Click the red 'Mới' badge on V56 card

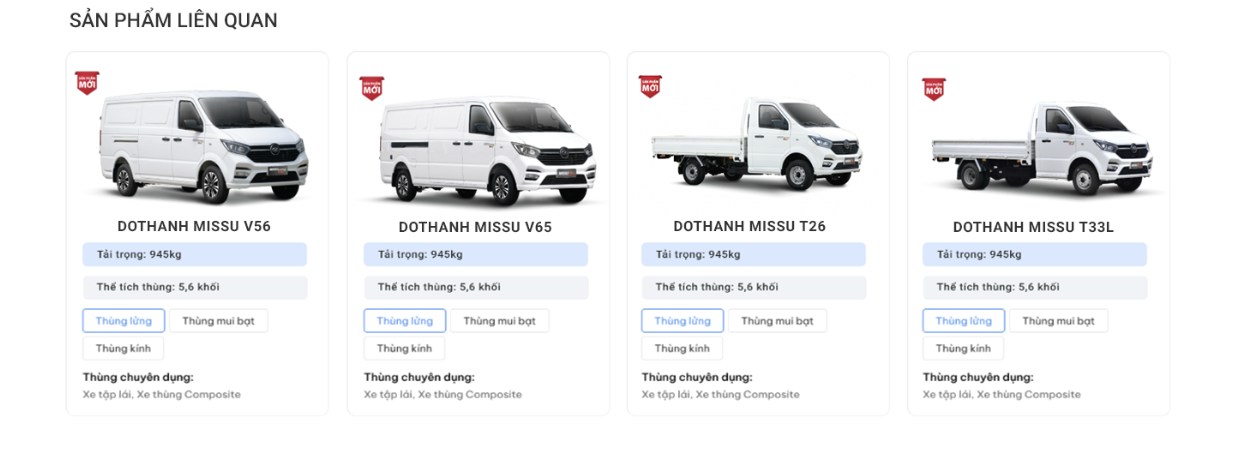[x=87, y=83]
